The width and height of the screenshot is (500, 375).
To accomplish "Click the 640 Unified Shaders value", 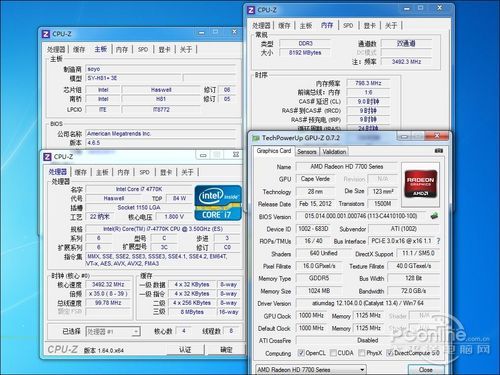I will pos(323,253).
